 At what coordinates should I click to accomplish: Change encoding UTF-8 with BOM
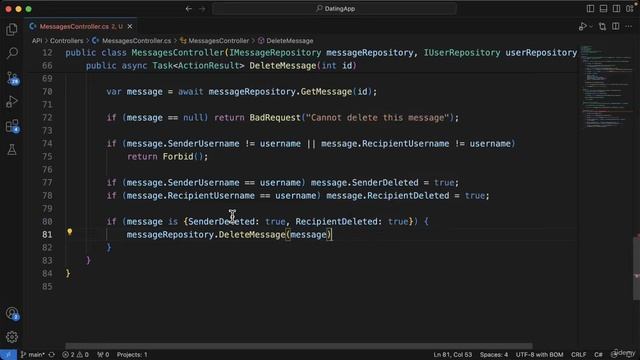pyautogui.click(x=539, y=355)
